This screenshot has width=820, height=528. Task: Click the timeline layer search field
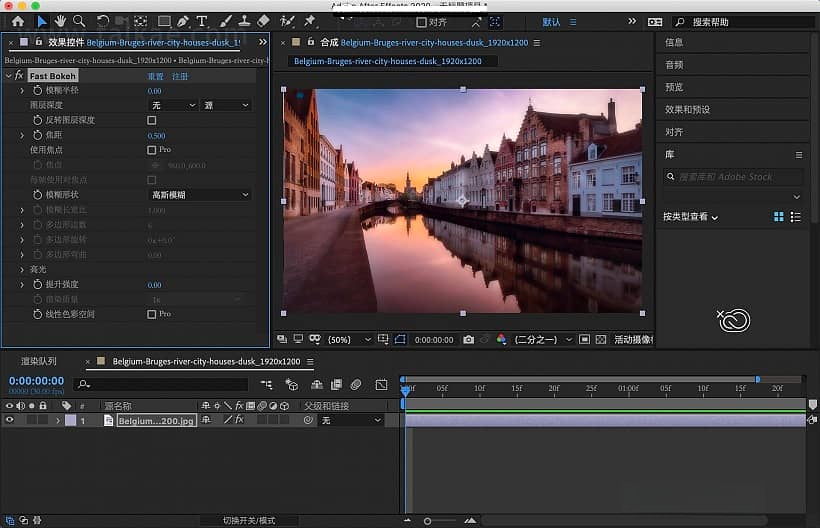click(161, 385)
